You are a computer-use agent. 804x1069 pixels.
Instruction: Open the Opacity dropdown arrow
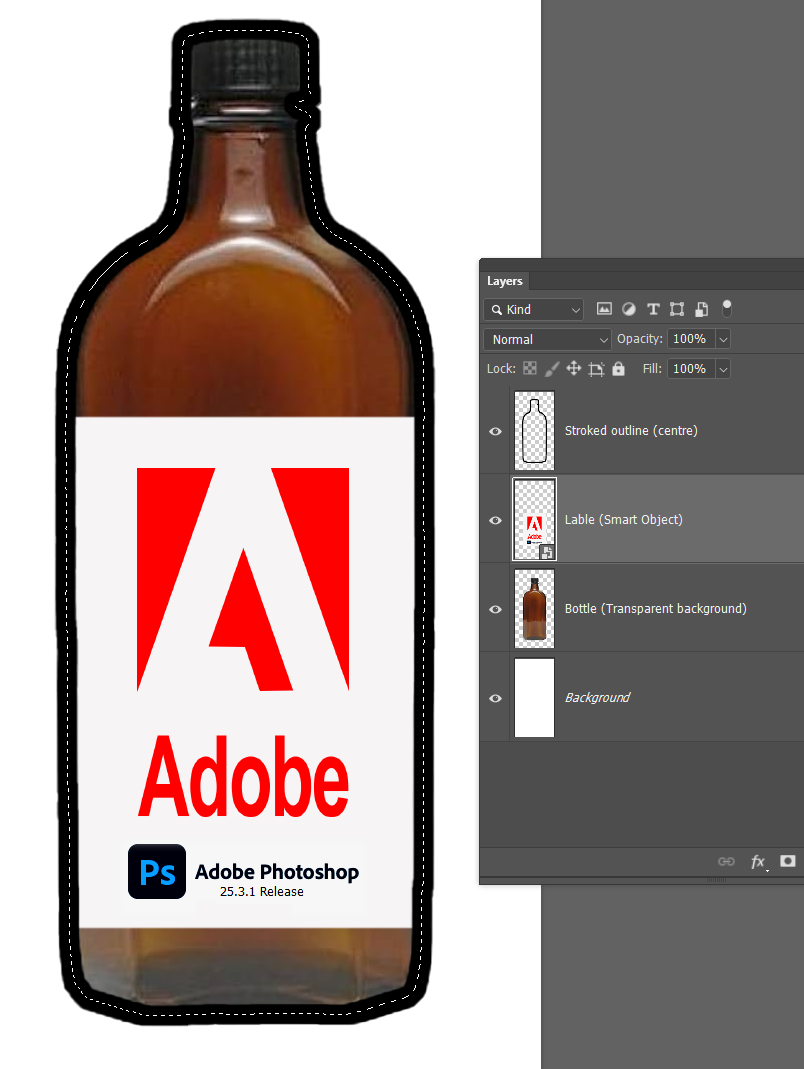pyautogui.click(x=722, y=338)
